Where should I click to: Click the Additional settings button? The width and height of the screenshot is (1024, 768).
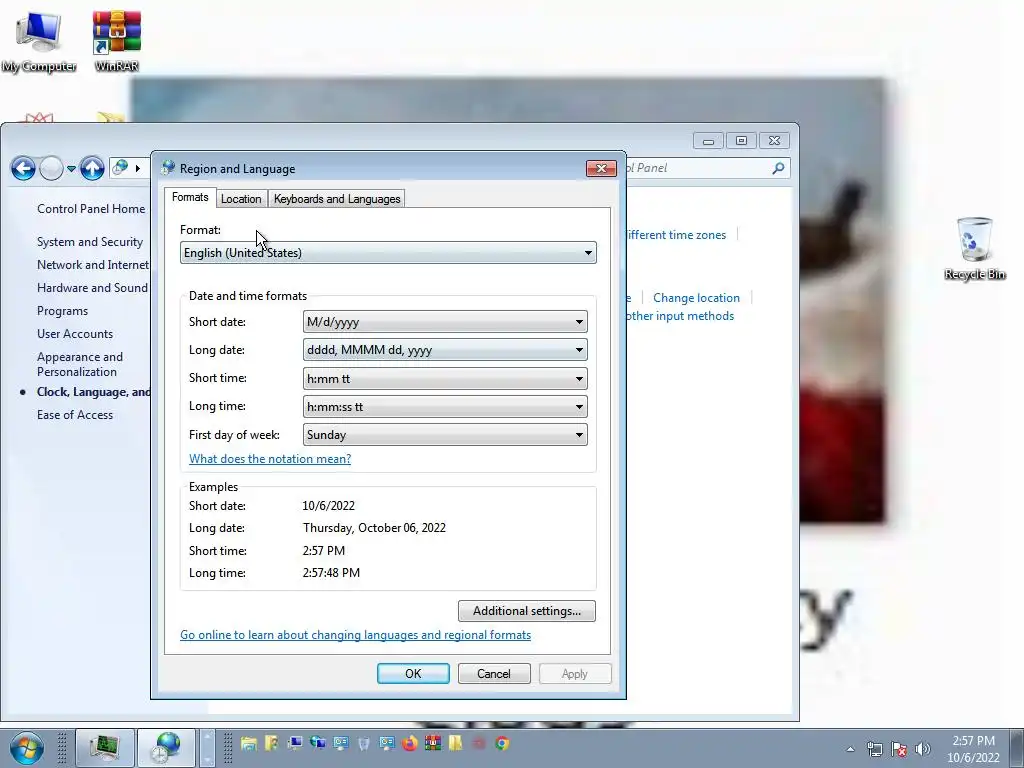click(x=526, y=611)
